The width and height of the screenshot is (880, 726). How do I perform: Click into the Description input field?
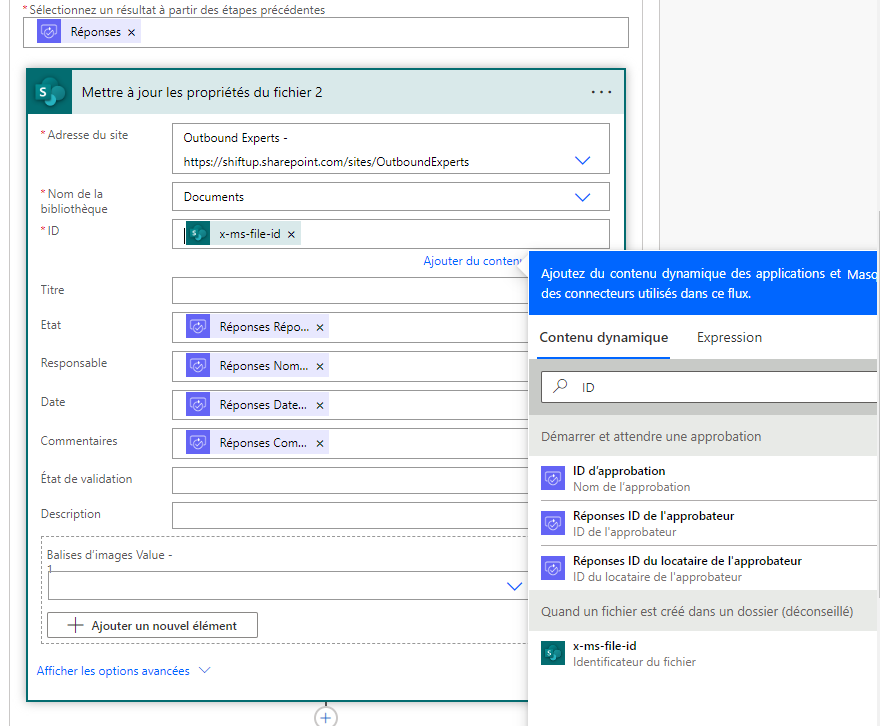point(350,515)
